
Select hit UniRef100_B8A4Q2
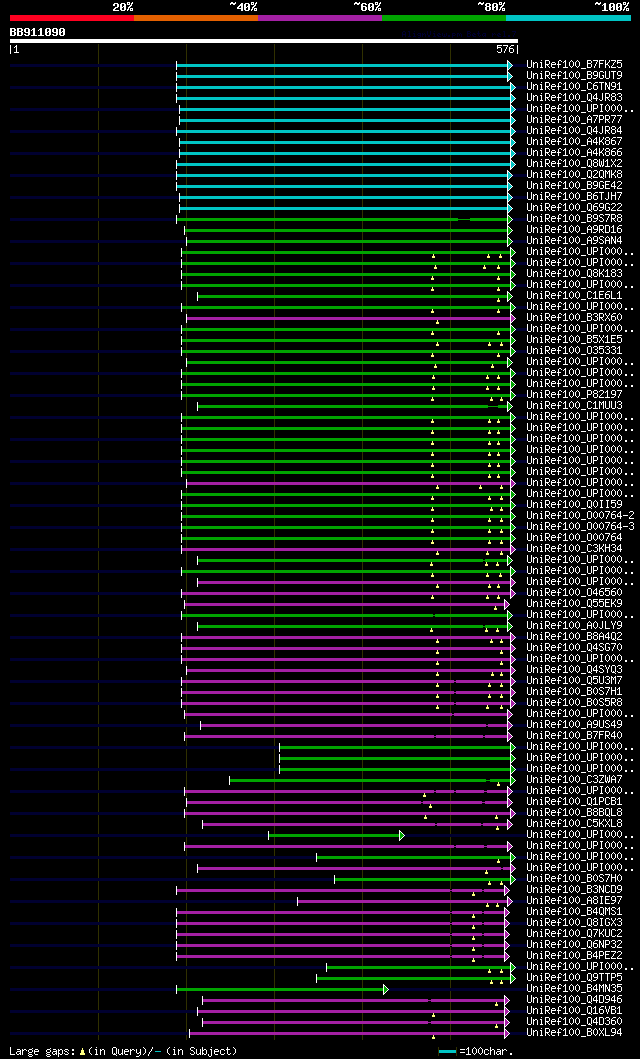575,637
